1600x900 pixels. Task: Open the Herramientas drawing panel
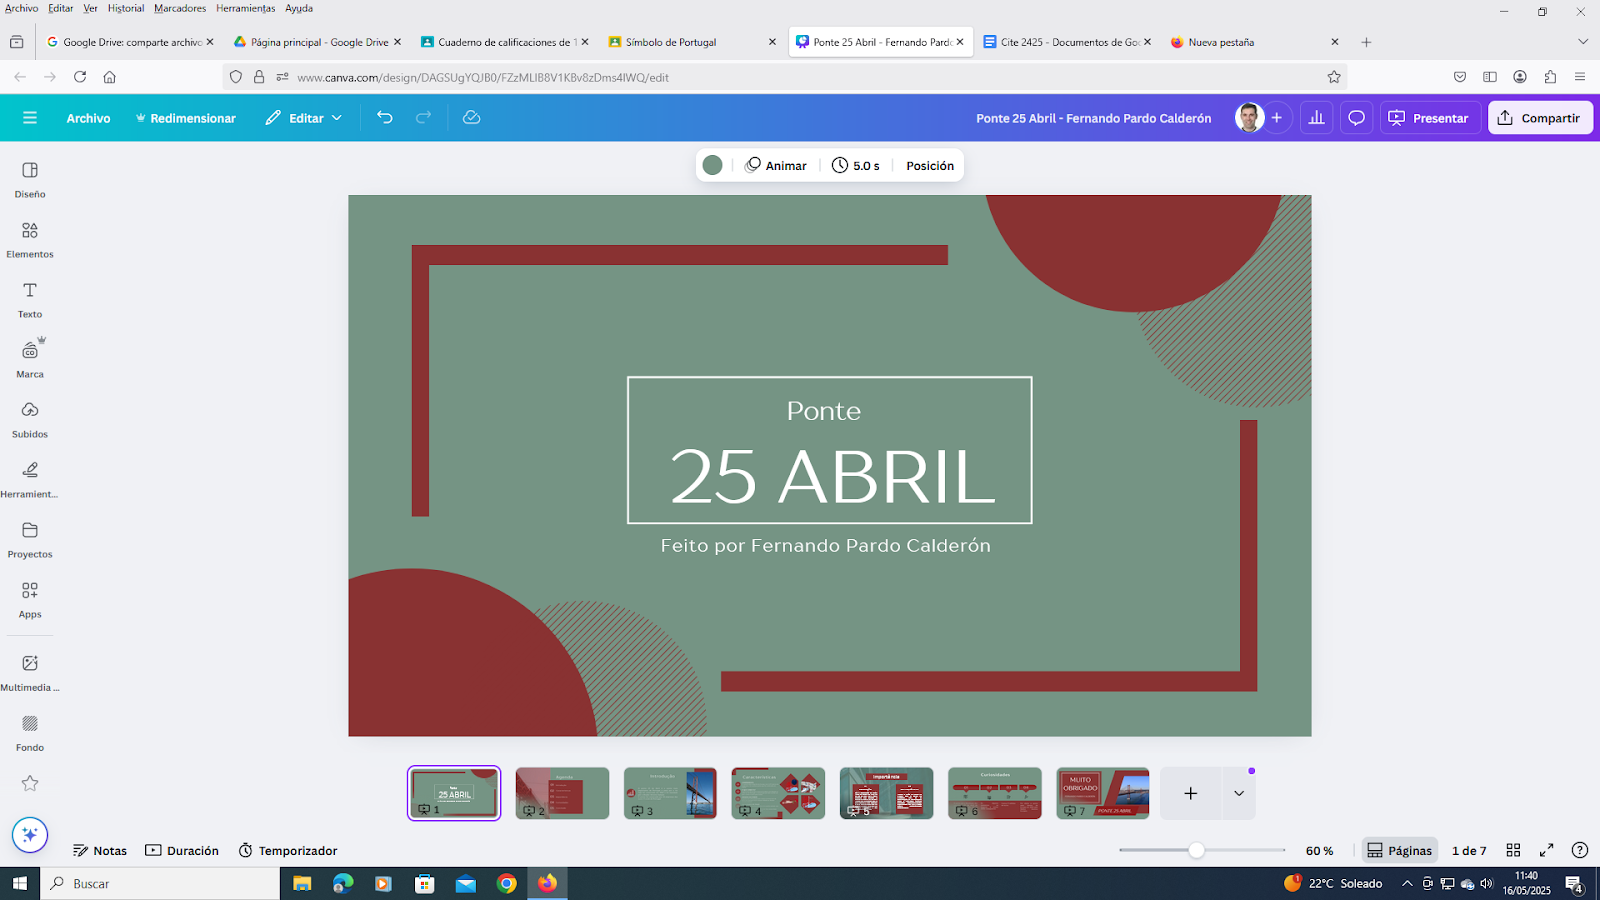30,480
